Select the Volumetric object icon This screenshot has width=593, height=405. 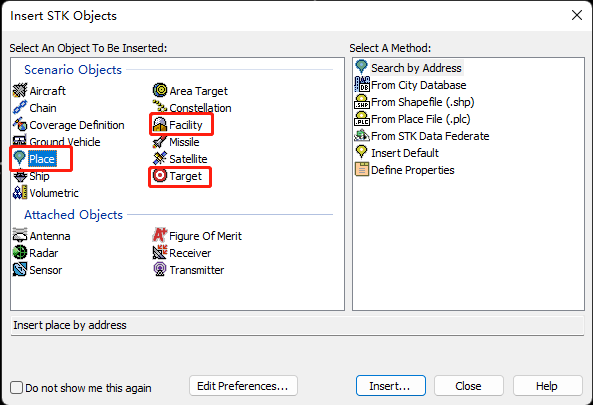tap(20, 192)
